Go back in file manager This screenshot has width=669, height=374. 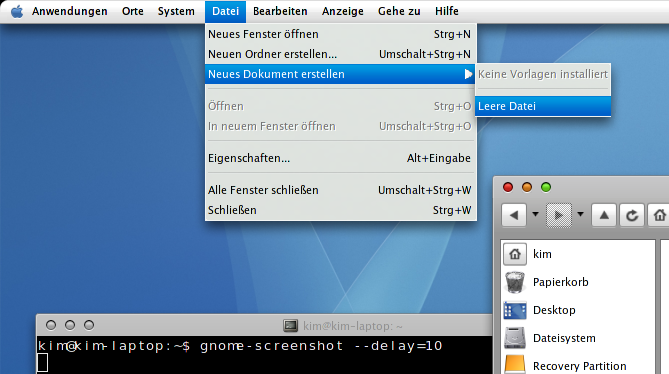tap(514, 215)
